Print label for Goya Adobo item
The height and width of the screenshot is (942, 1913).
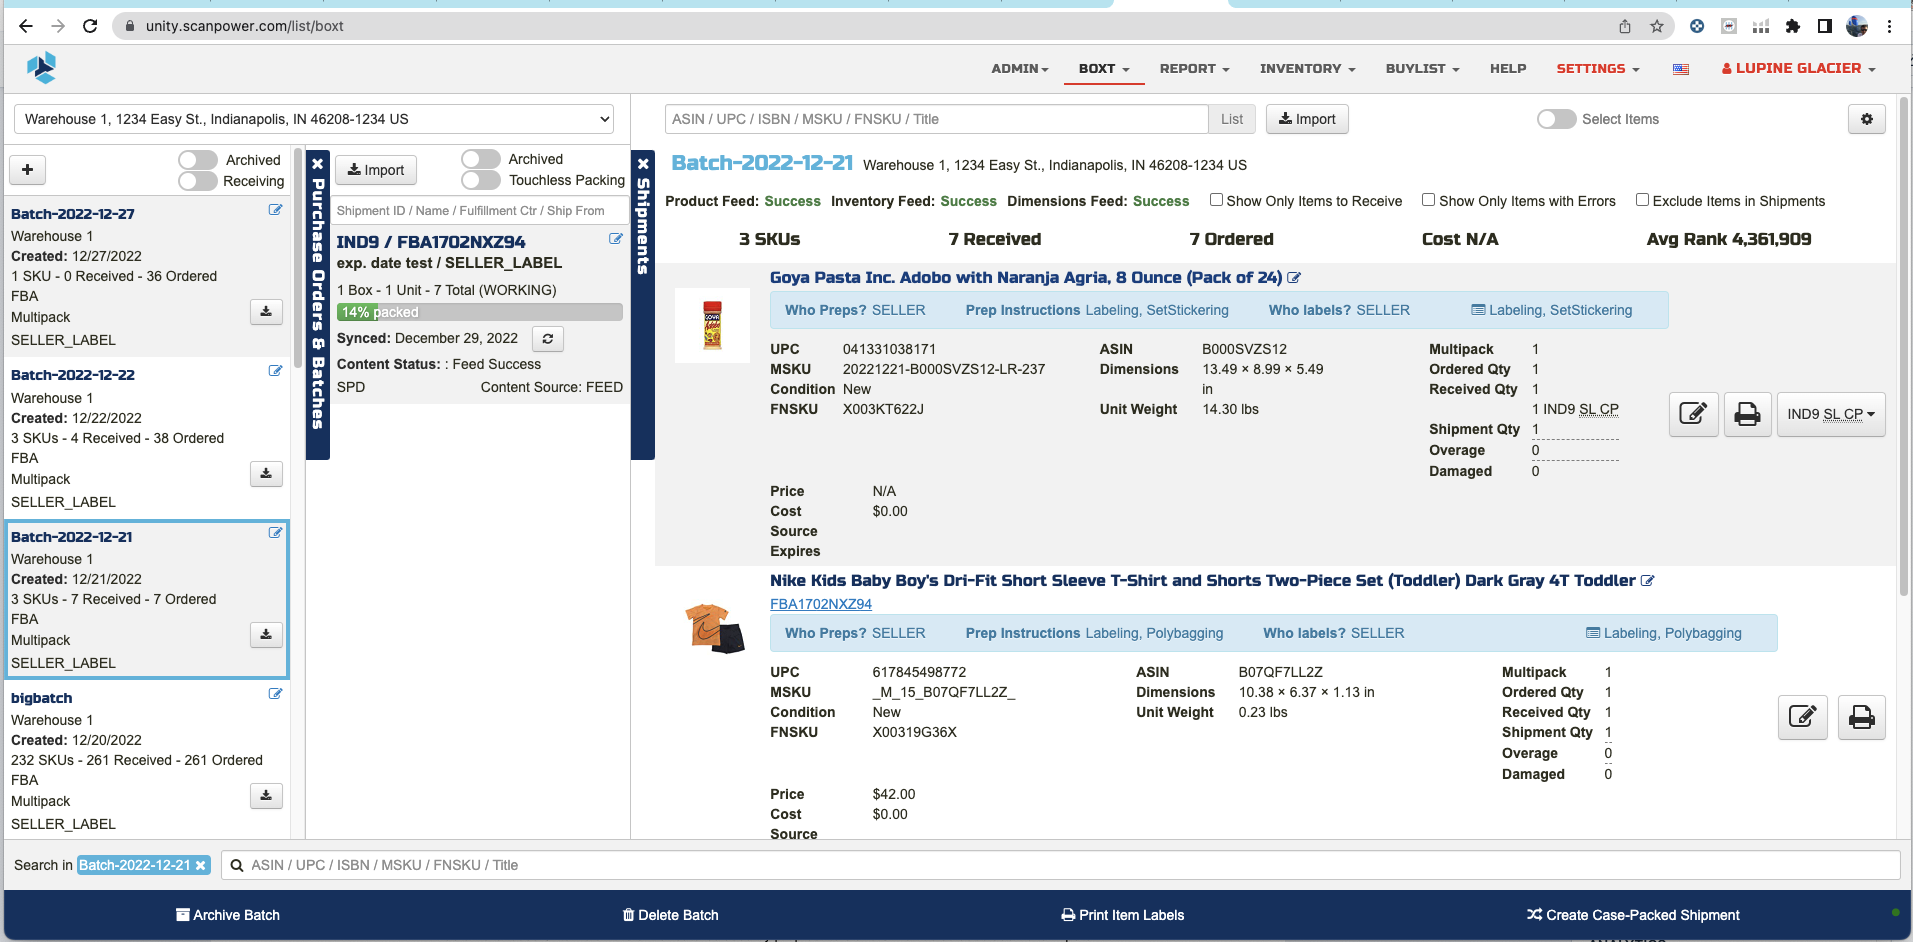pyautogui.click(x=1747, y=414)
